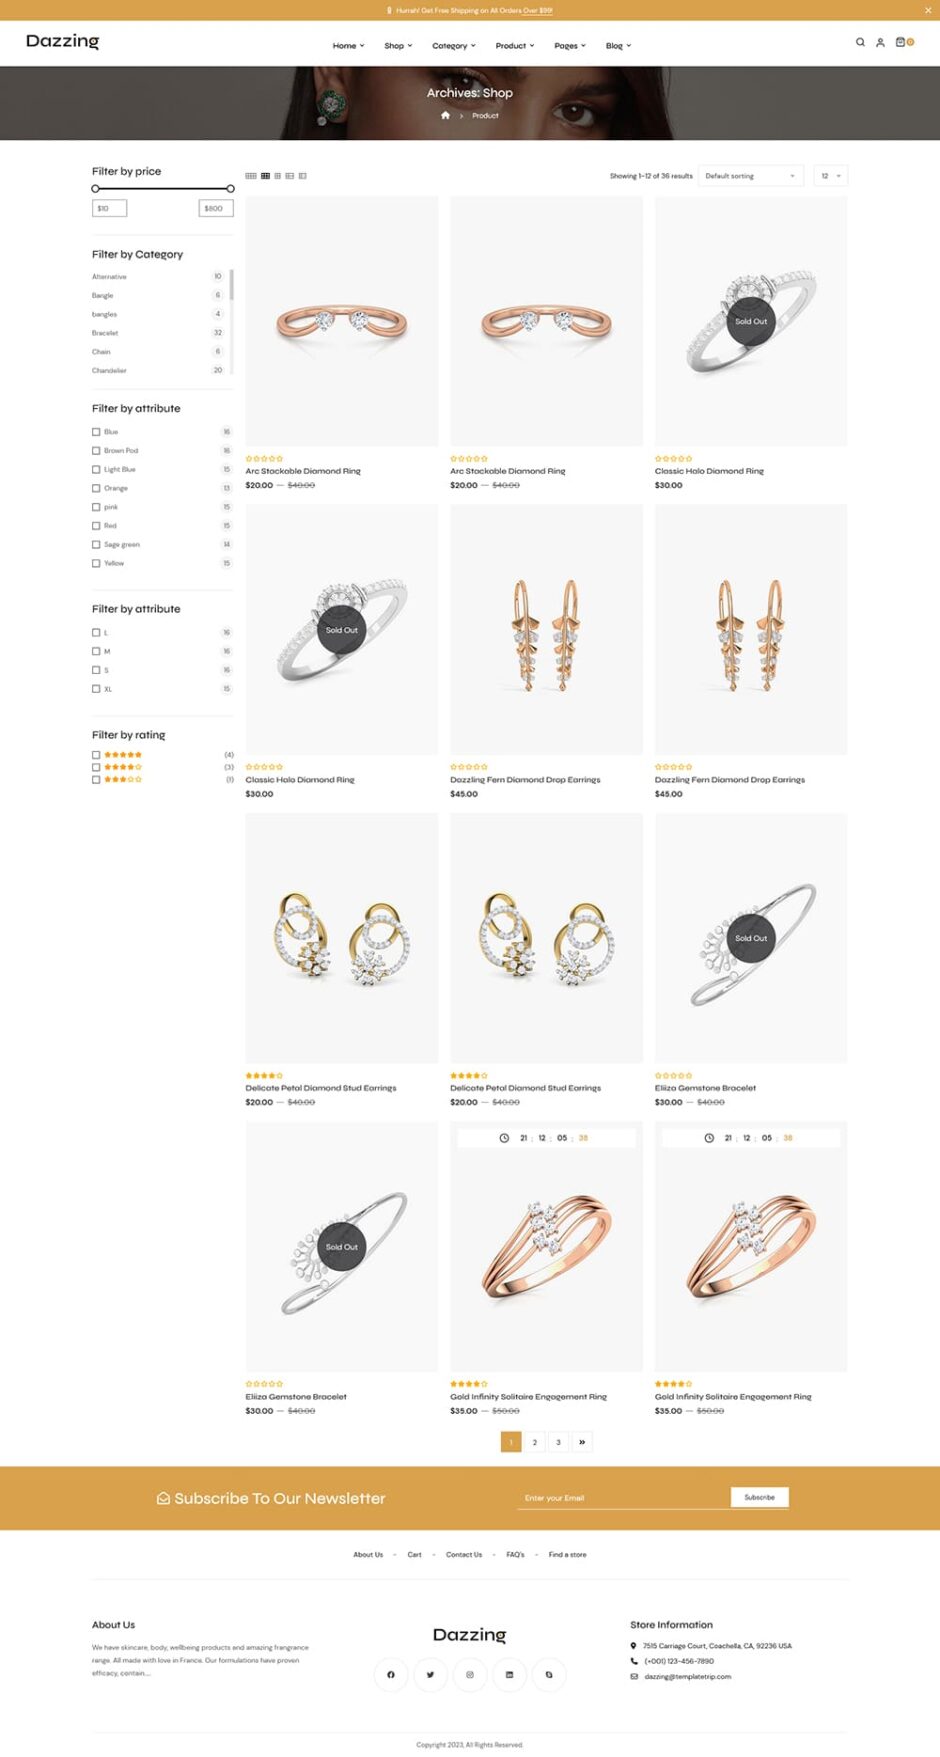Check the XL size filter
The image size is (940, 1757).
click(96, 688)
